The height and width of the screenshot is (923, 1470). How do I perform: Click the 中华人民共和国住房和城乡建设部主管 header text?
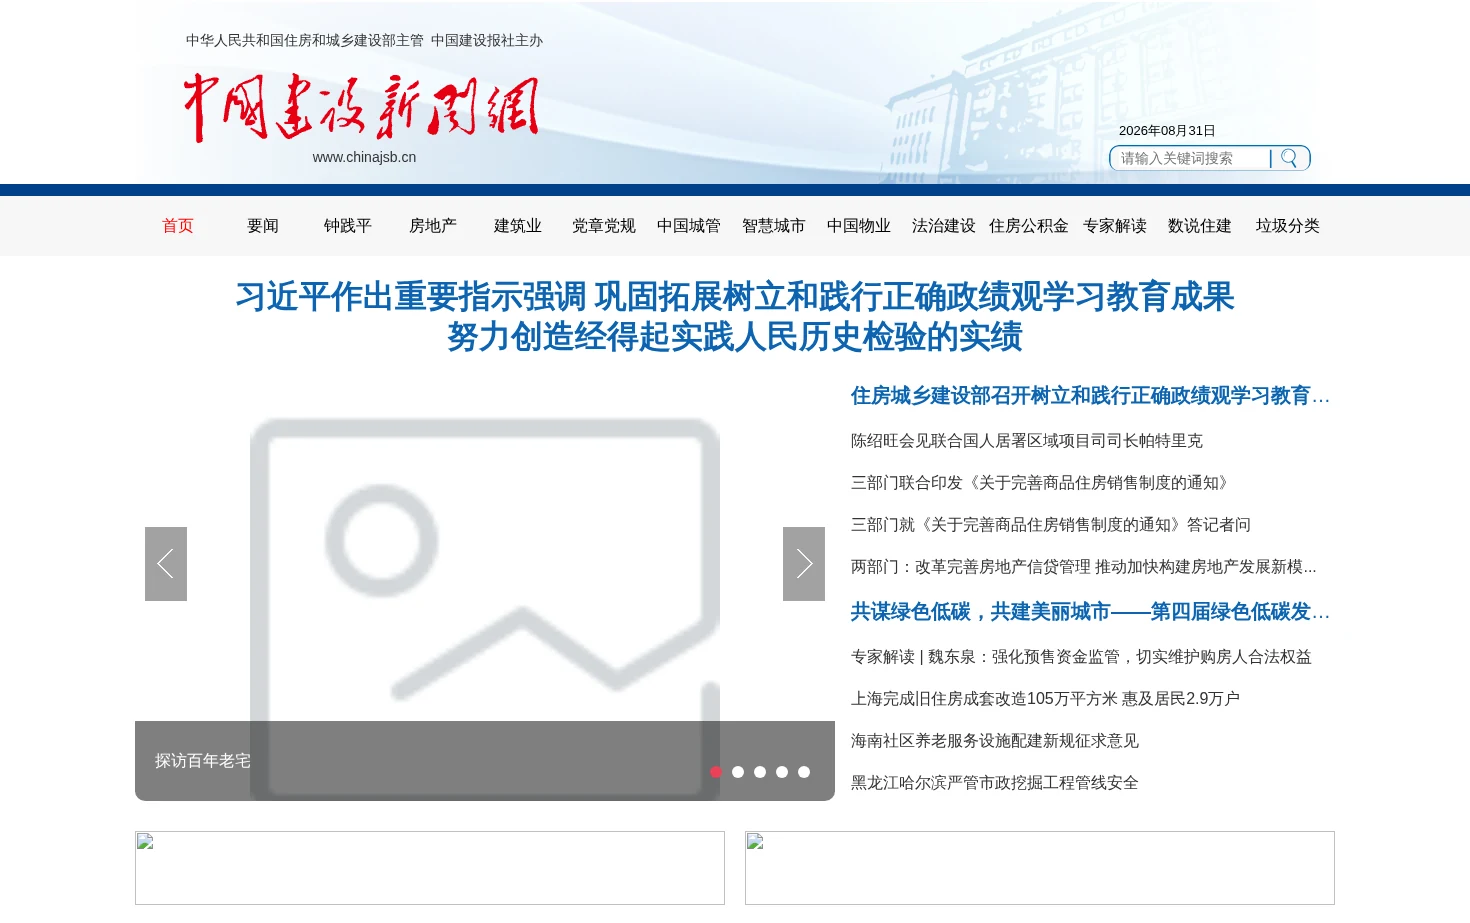tap(305, 41)
